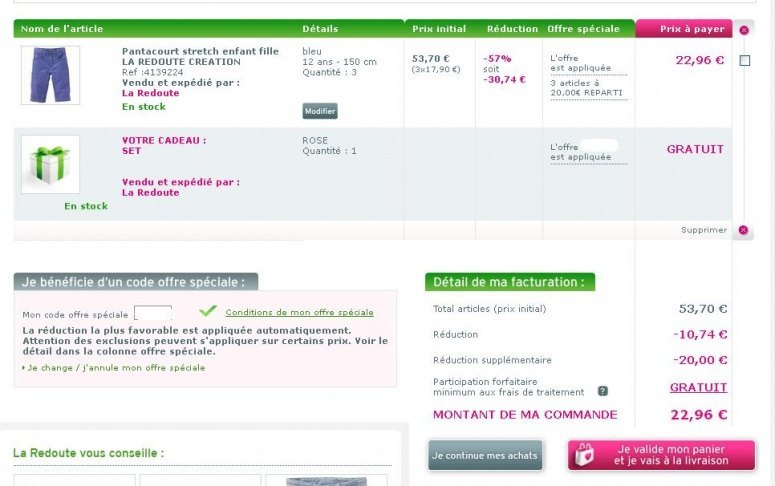This screenshot has height=486, width=775.
Task: Open '3 articles à 20,00€ REPARTI' offer details
Action: (x=586, y=88)
